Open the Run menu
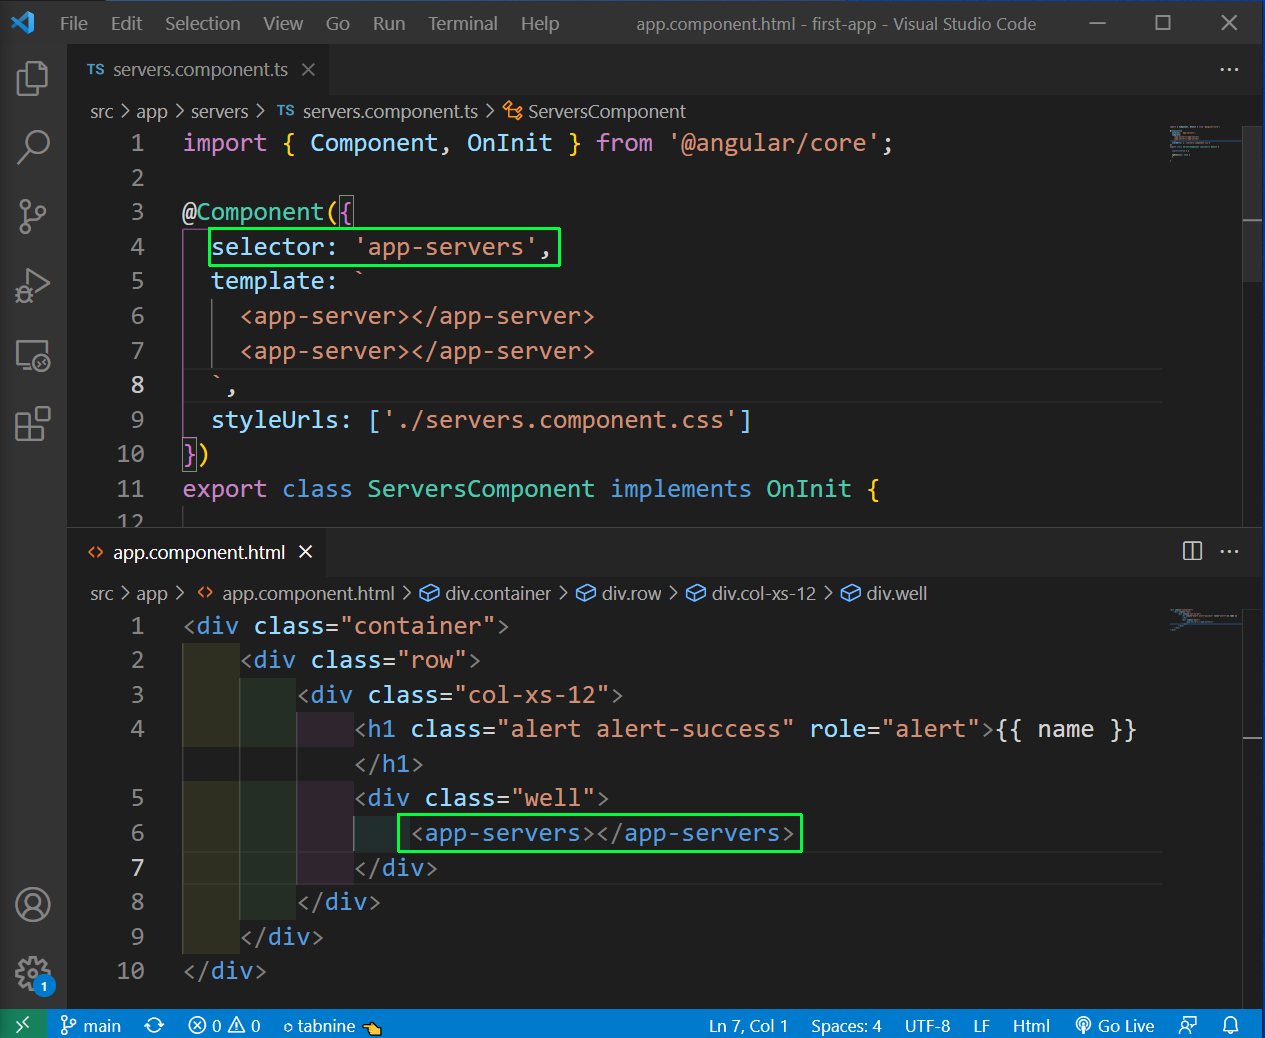The height and width of the screenshot is (1038, 1265). point(389,23)
